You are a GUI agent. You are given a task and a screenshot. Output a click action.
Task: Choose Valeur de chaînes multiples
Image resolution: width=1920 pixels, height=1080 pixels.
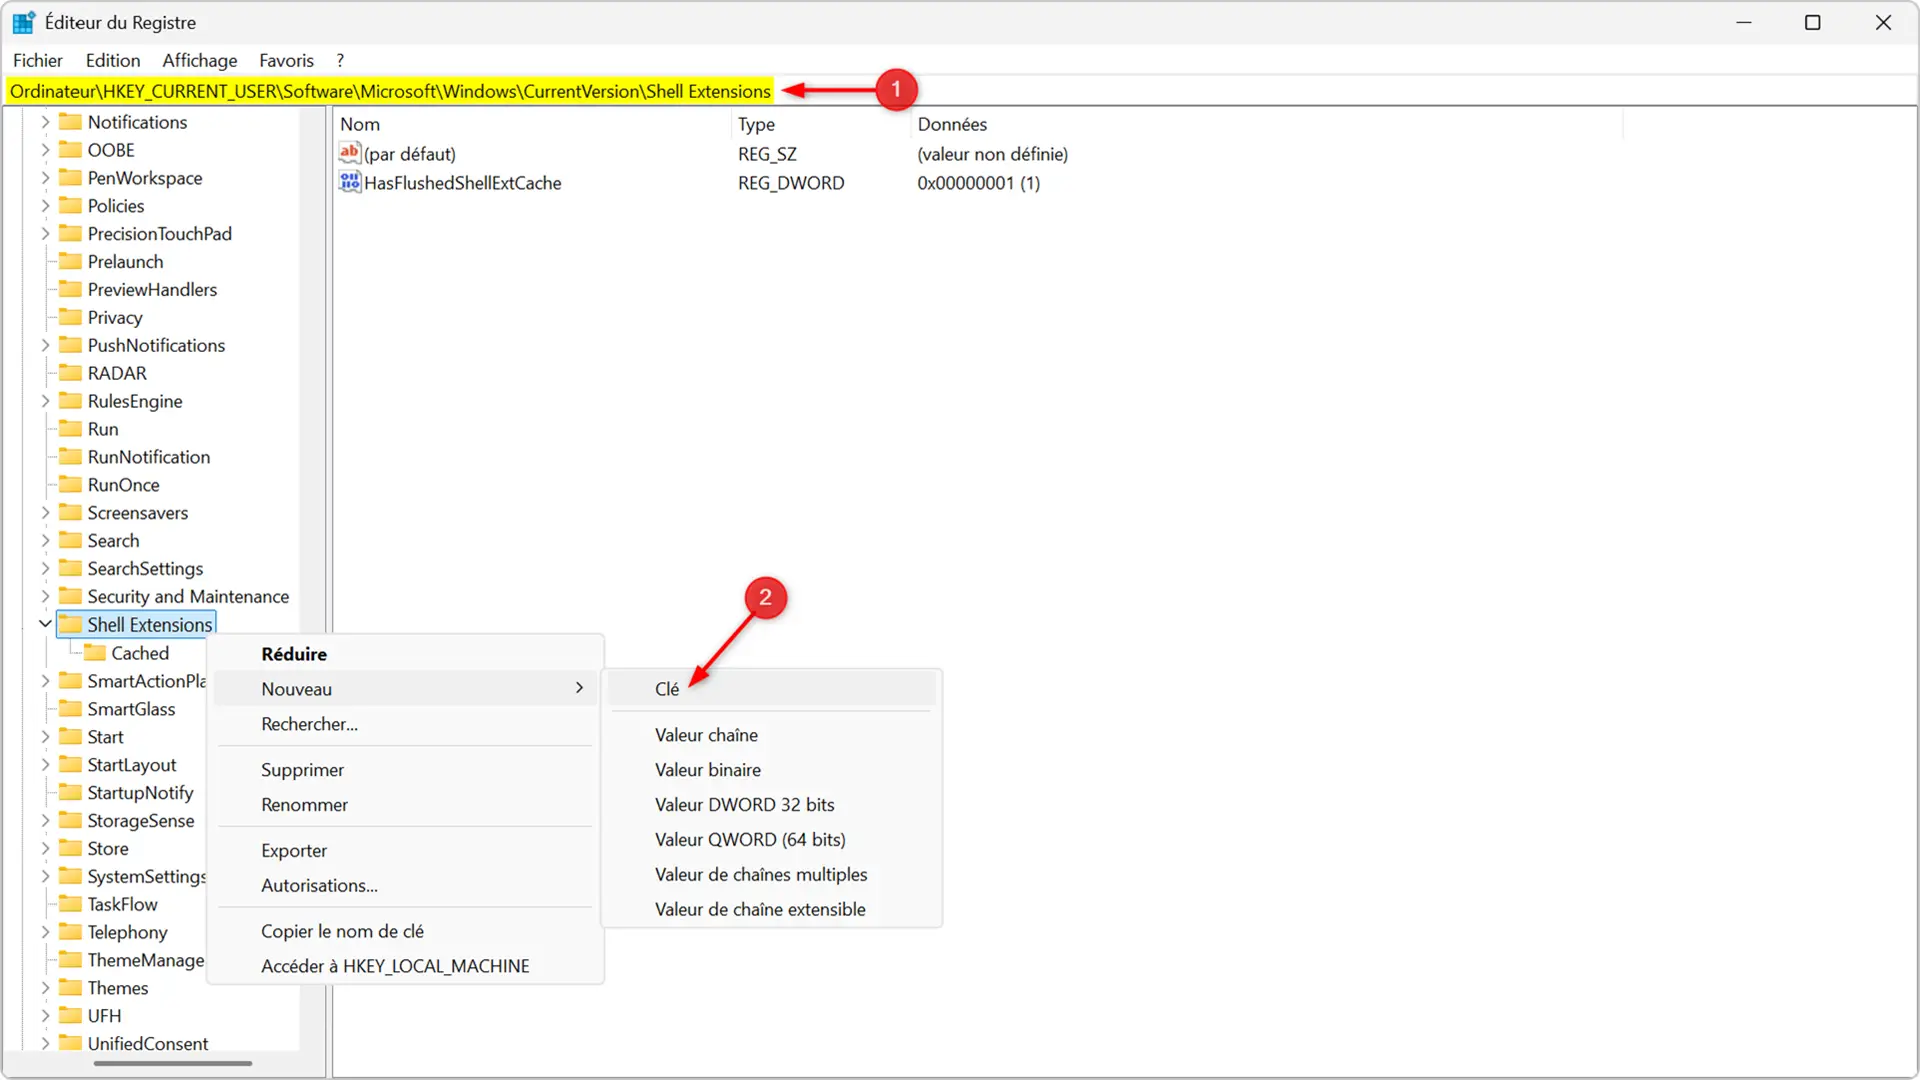tap(774, 875)
